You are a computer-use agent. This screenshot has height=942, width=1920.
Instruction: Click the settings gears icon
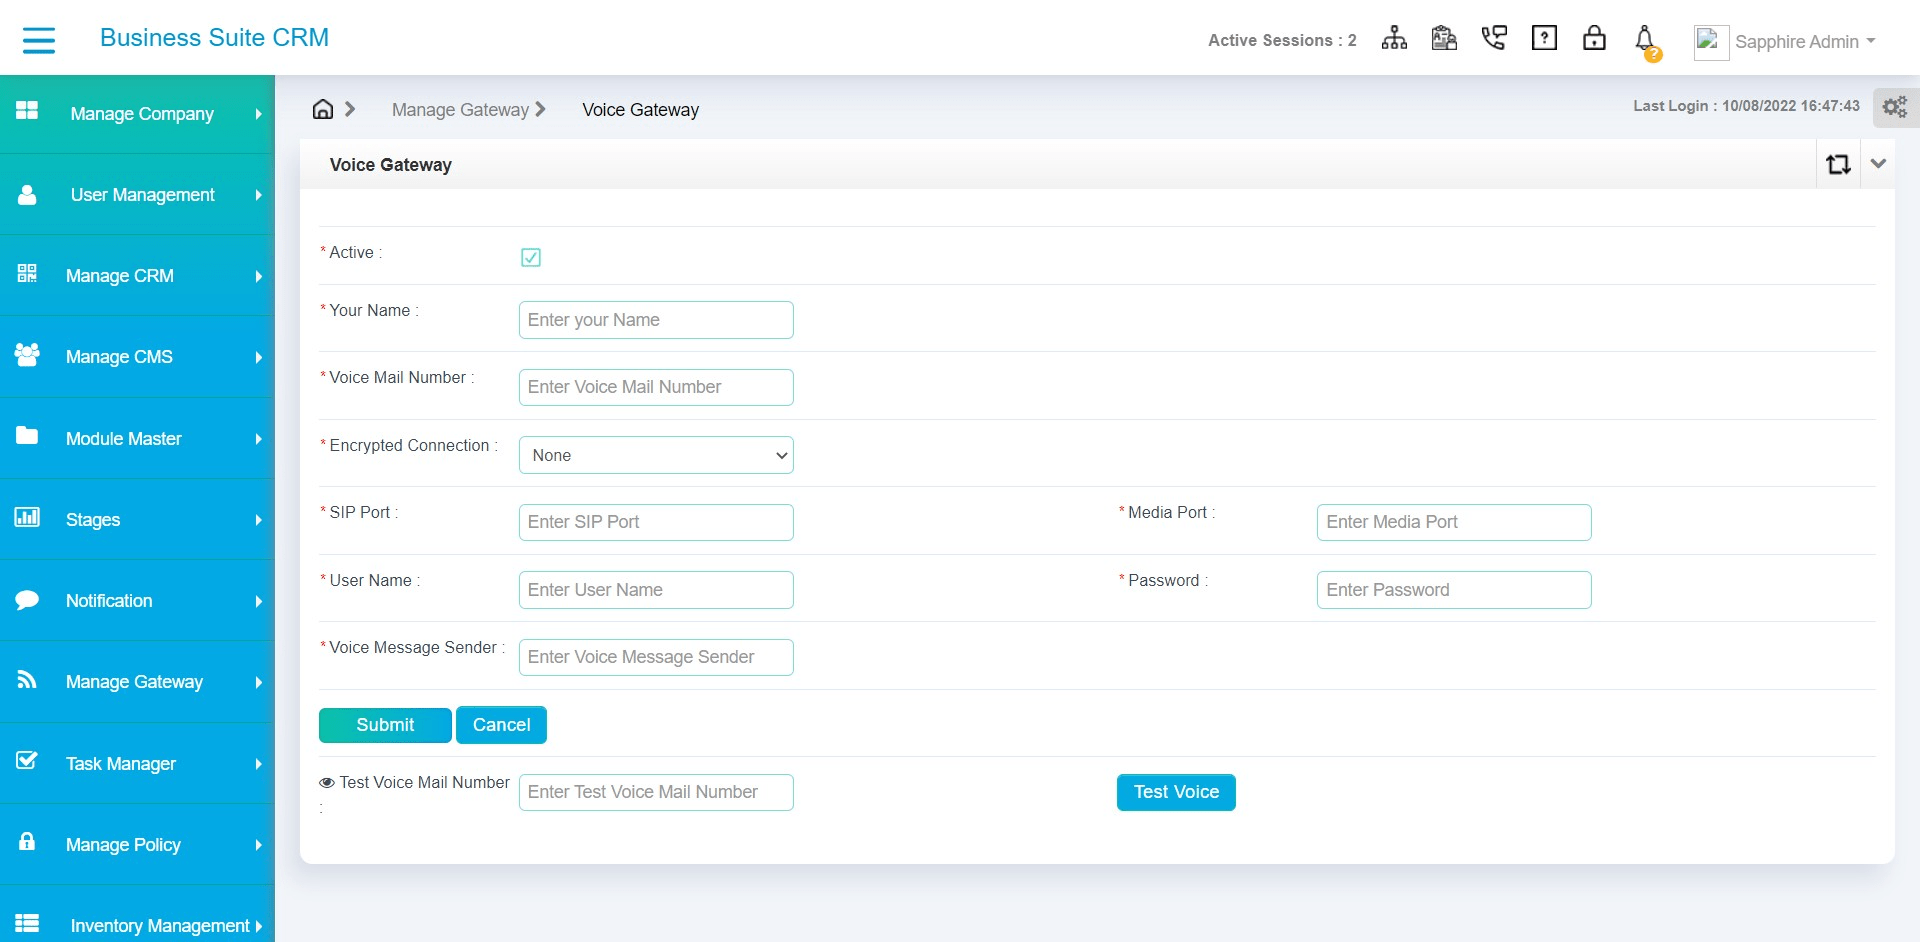tap(1893, 106)
